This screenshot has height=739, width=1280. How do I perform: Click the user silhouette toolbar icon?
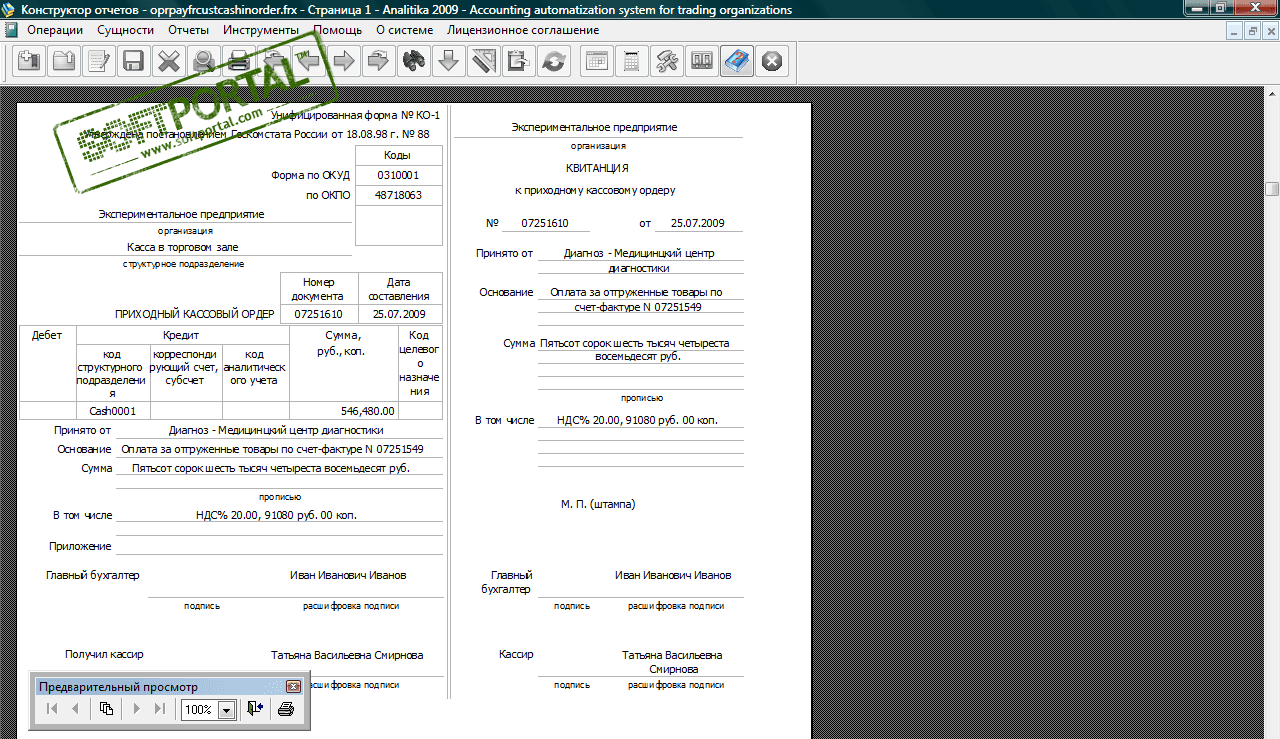[203, 61]
